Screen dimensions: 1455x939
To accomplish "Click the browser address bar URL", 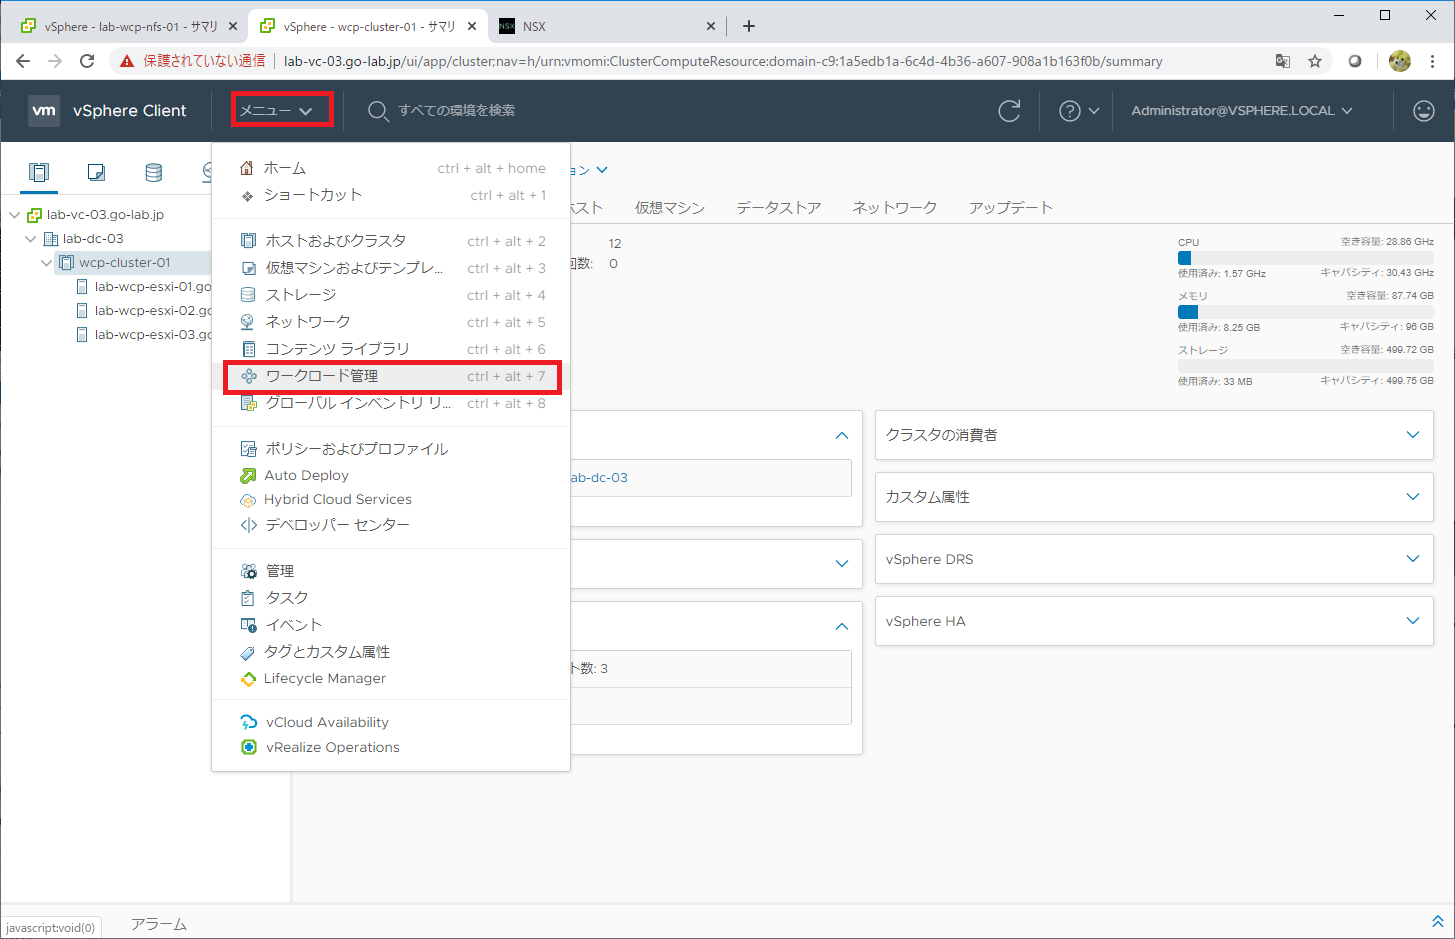I will [x=723, y=61].
